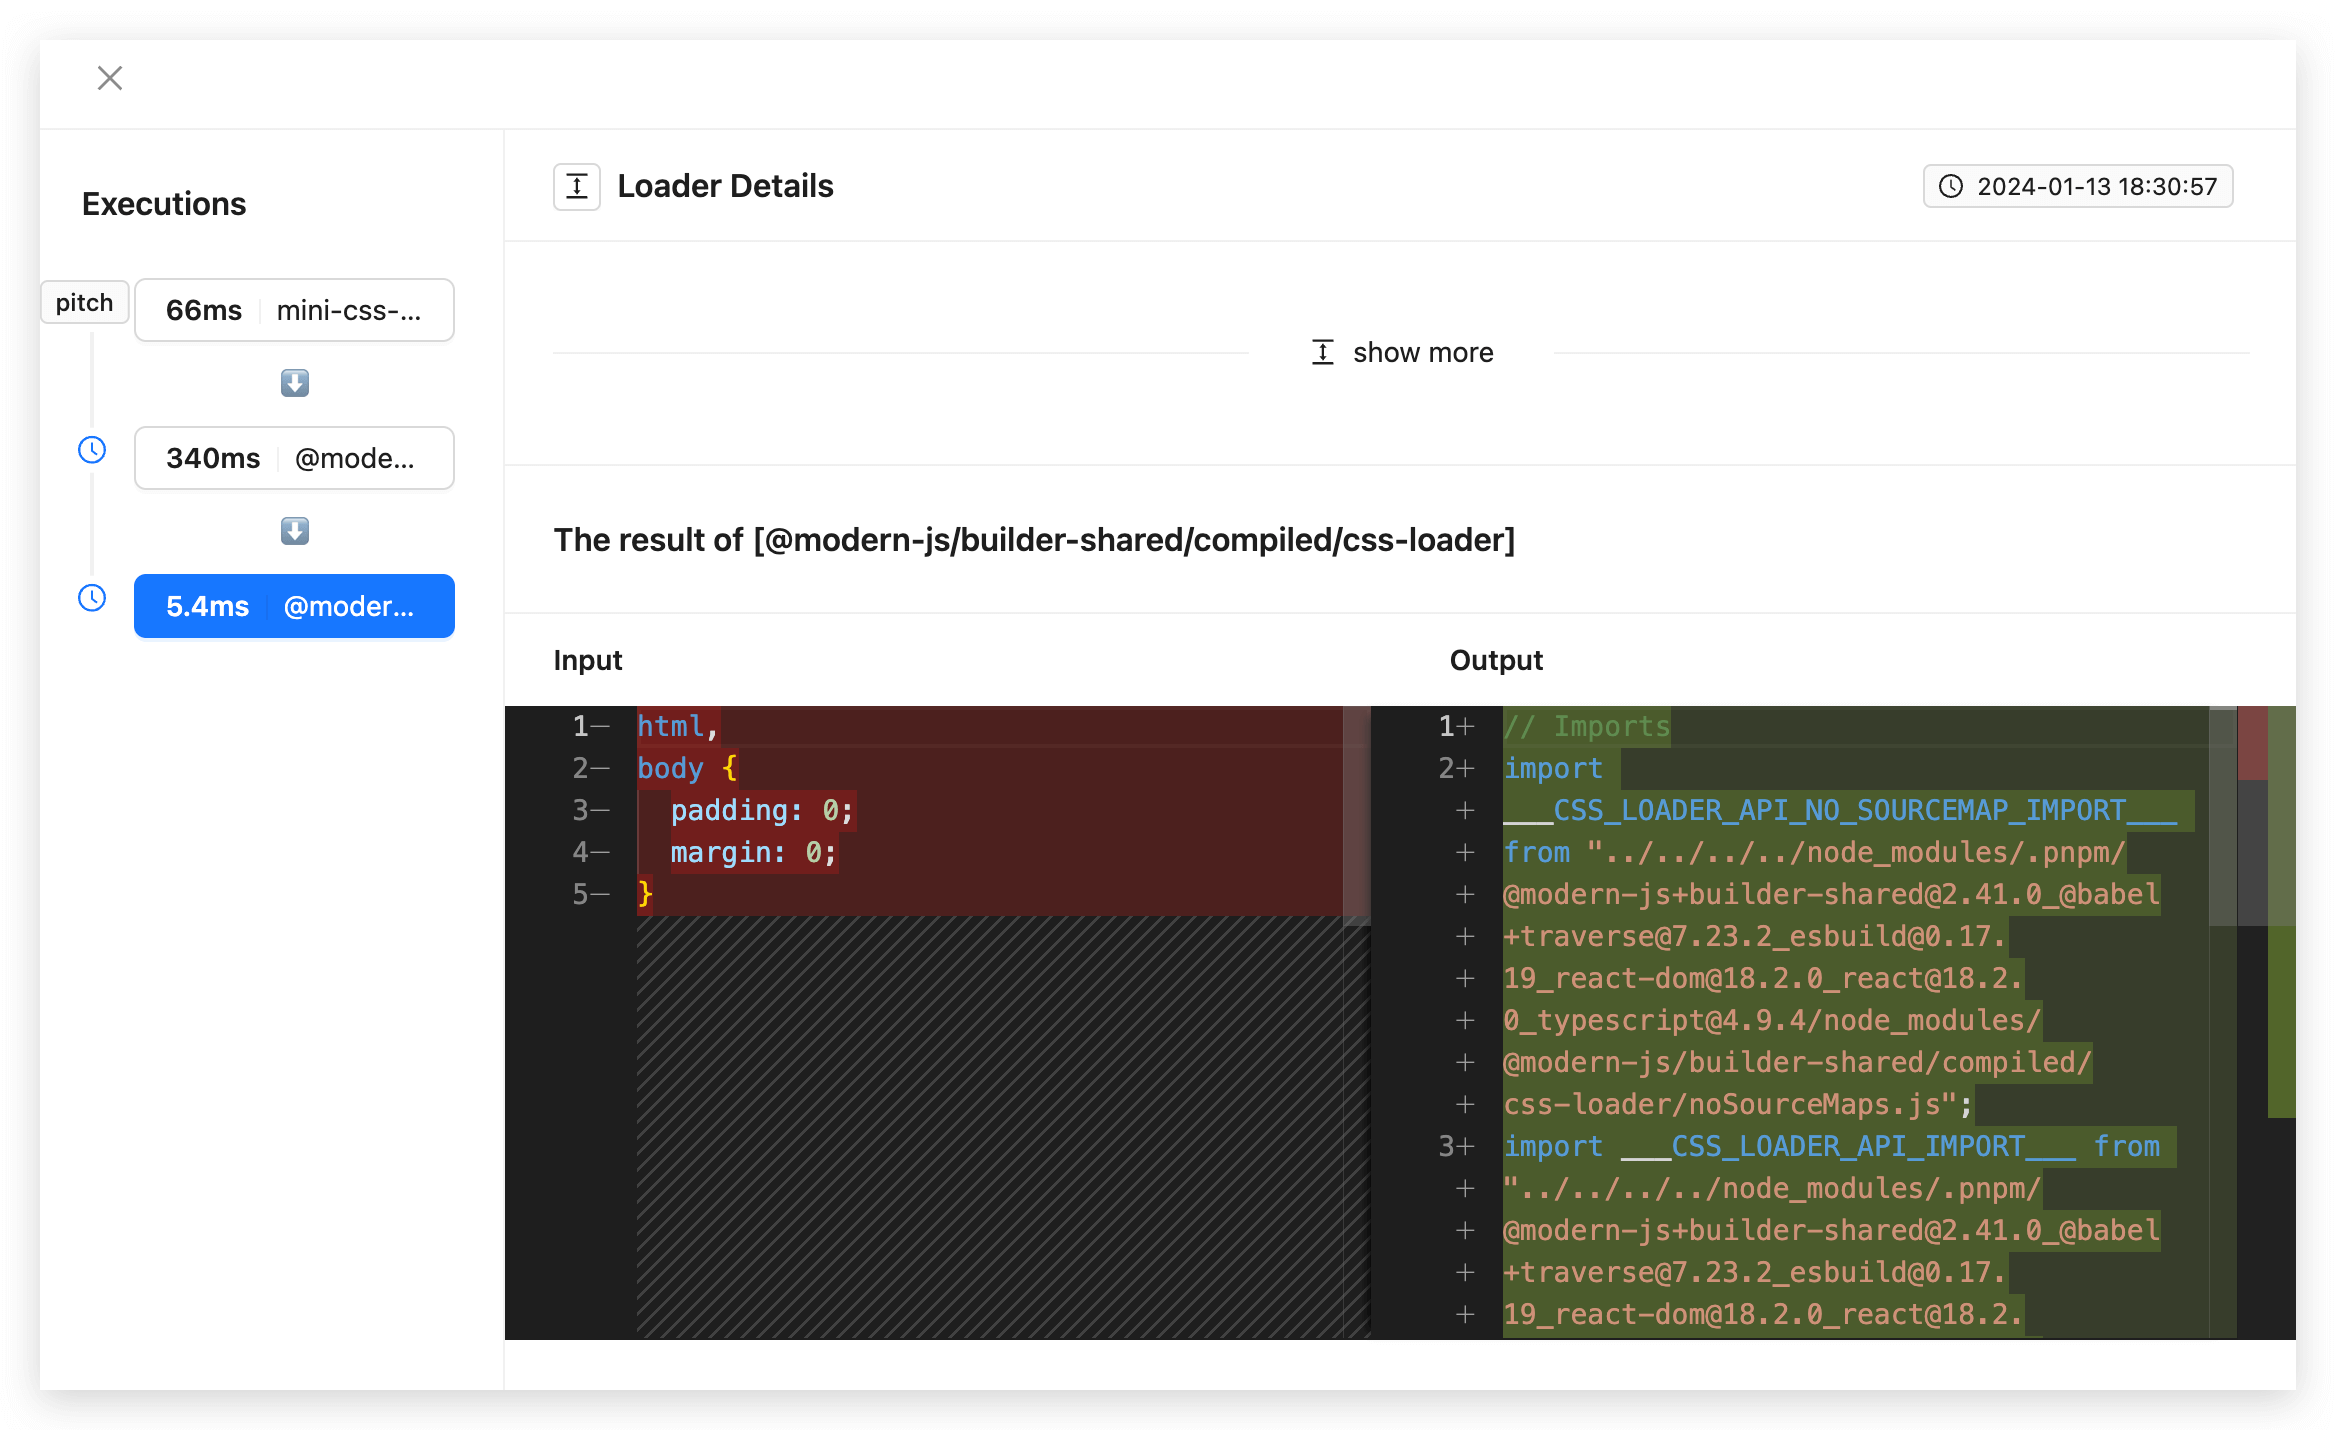Click the 2024-01-13 18:30:57 timestamp badge

[2078, 187]
